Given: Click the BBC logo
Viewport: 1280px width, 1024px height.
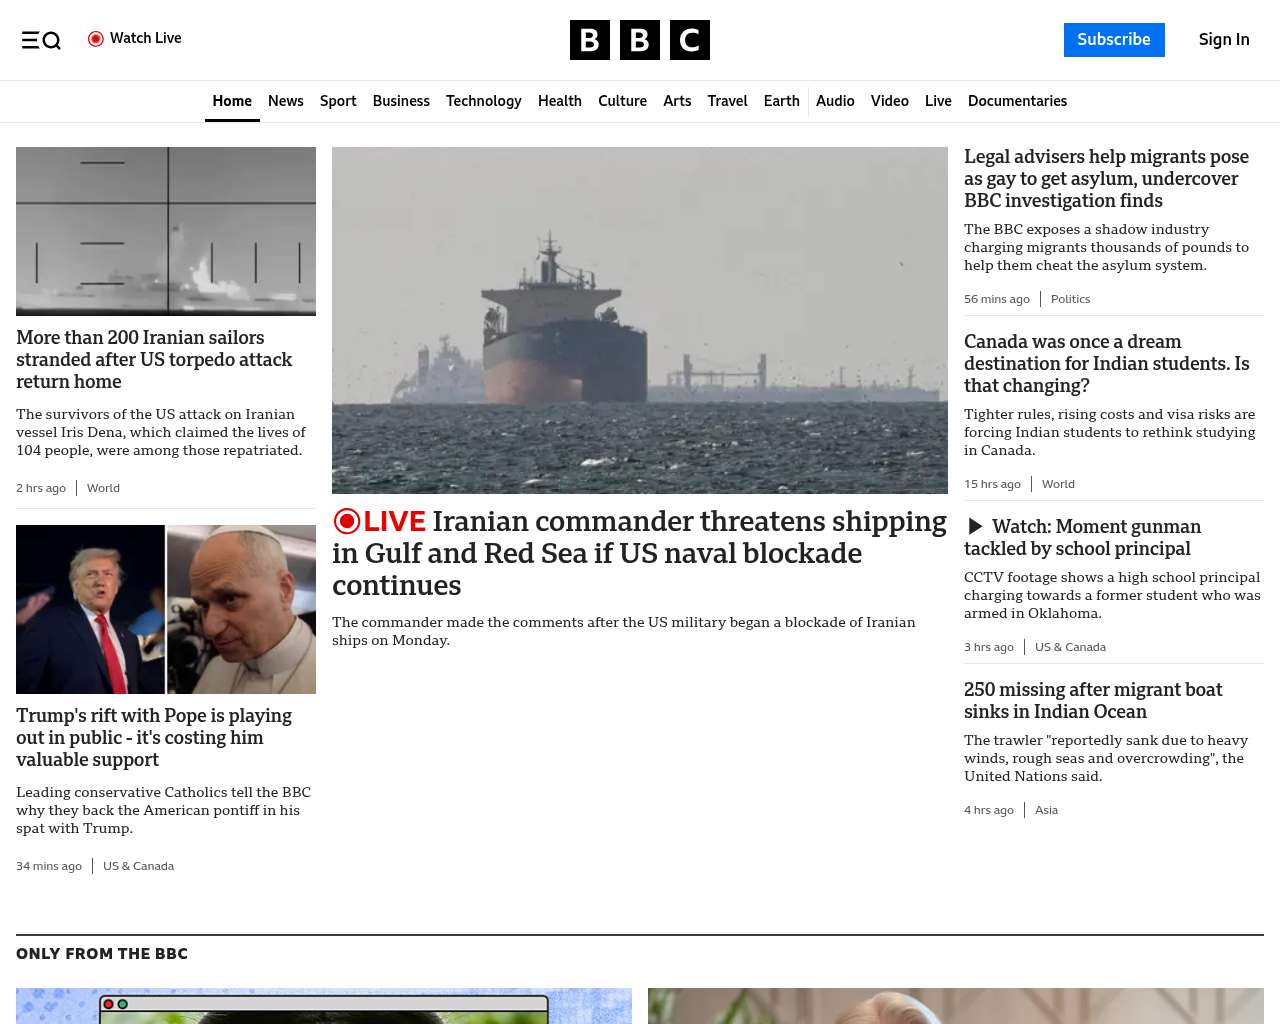Looking at the screenshot, I should click(x=639, y=40).
